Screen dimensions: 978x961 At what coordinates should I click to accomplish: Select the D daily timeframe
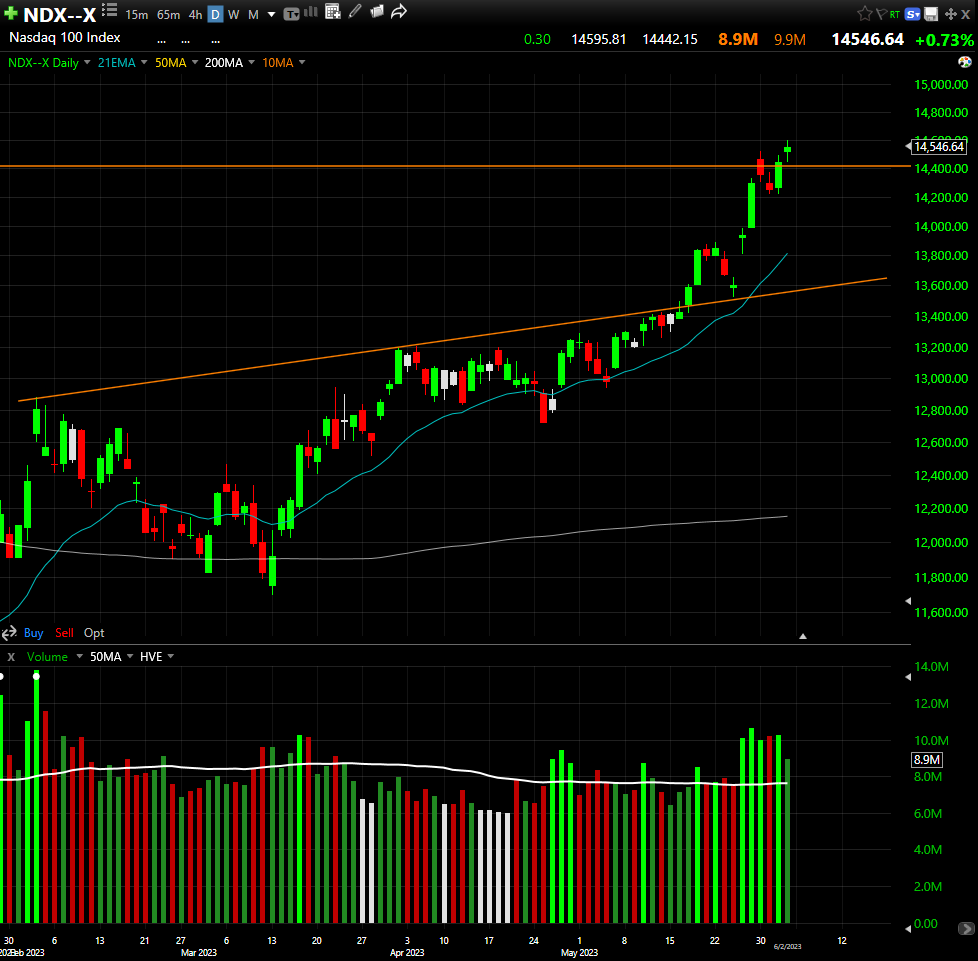215,14
